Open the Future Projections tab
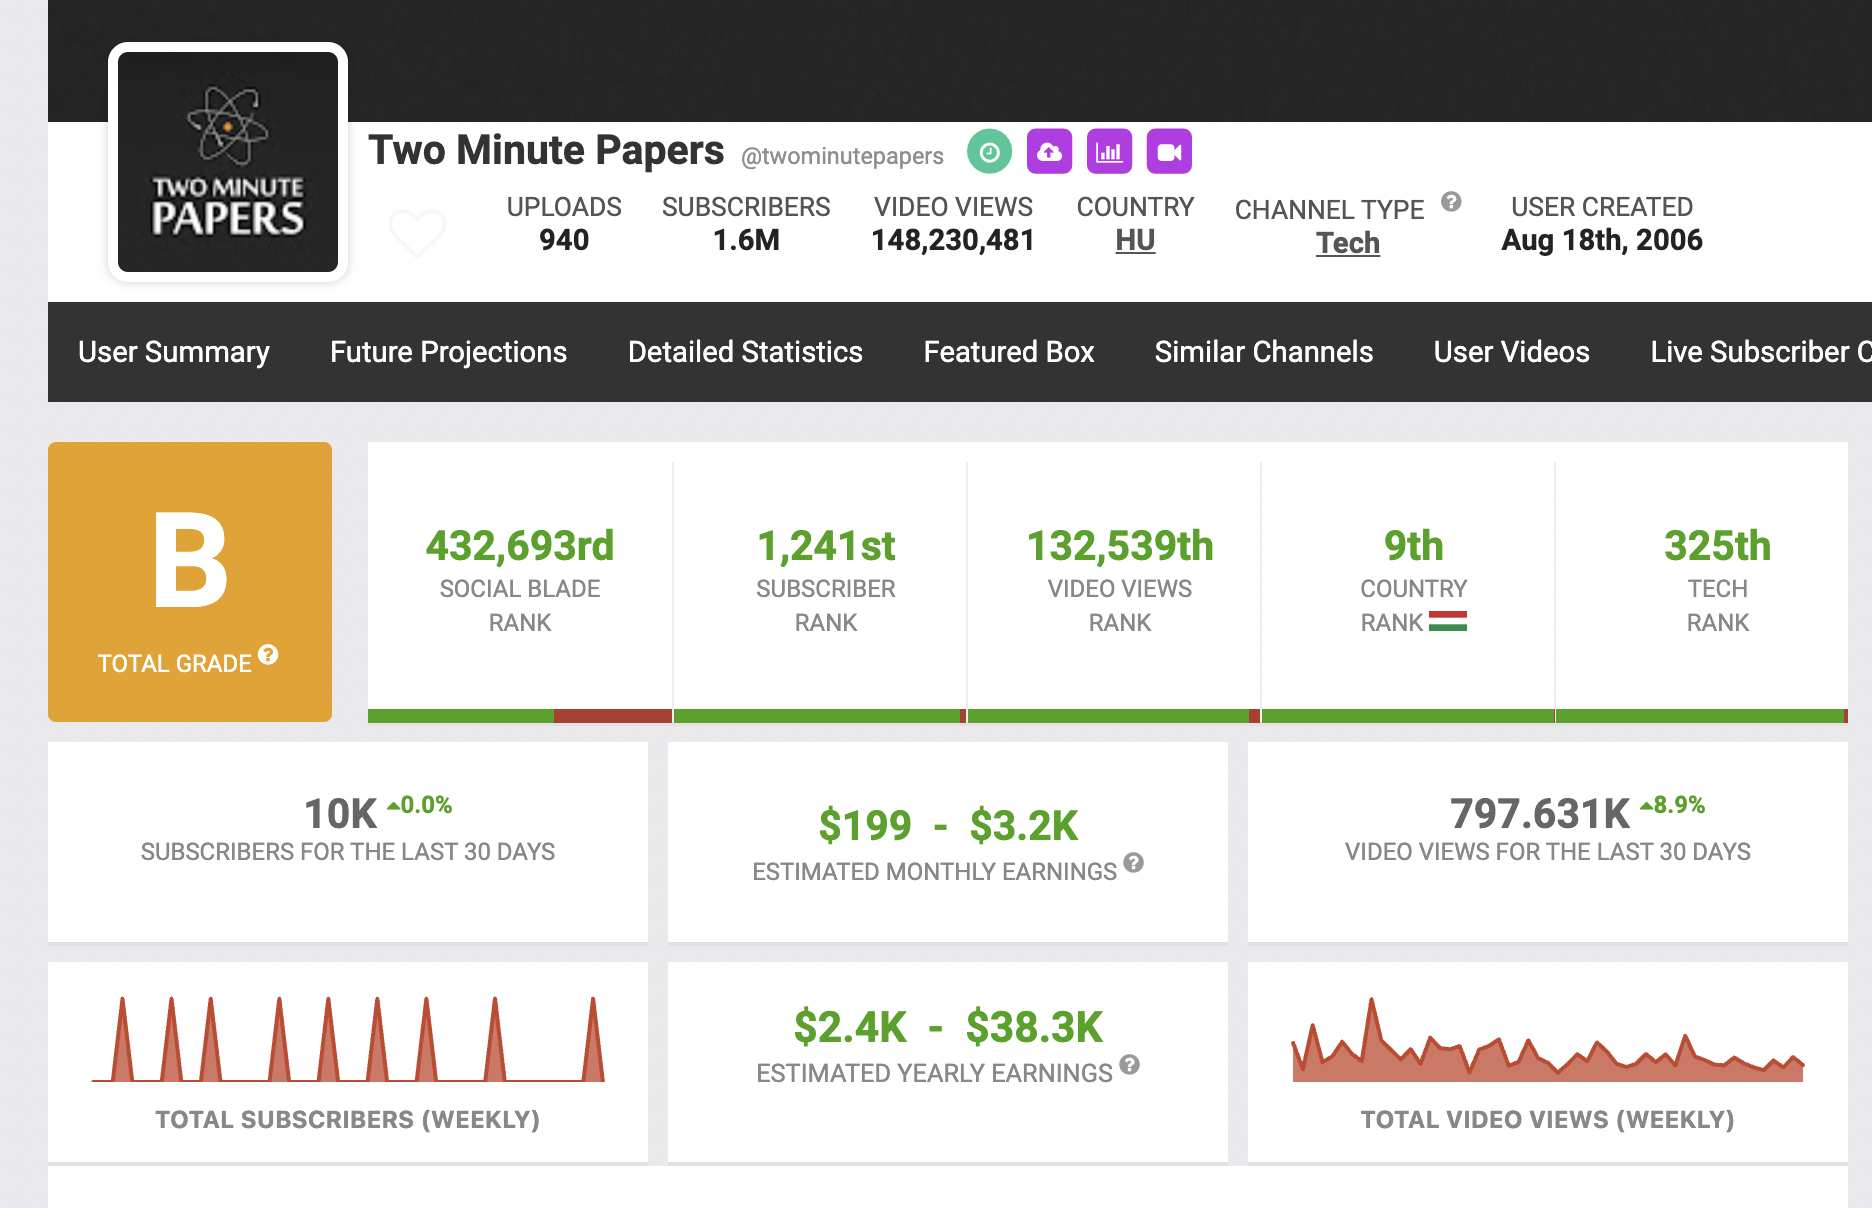This screenshot has width=1872, height=1208. [449, 352]
